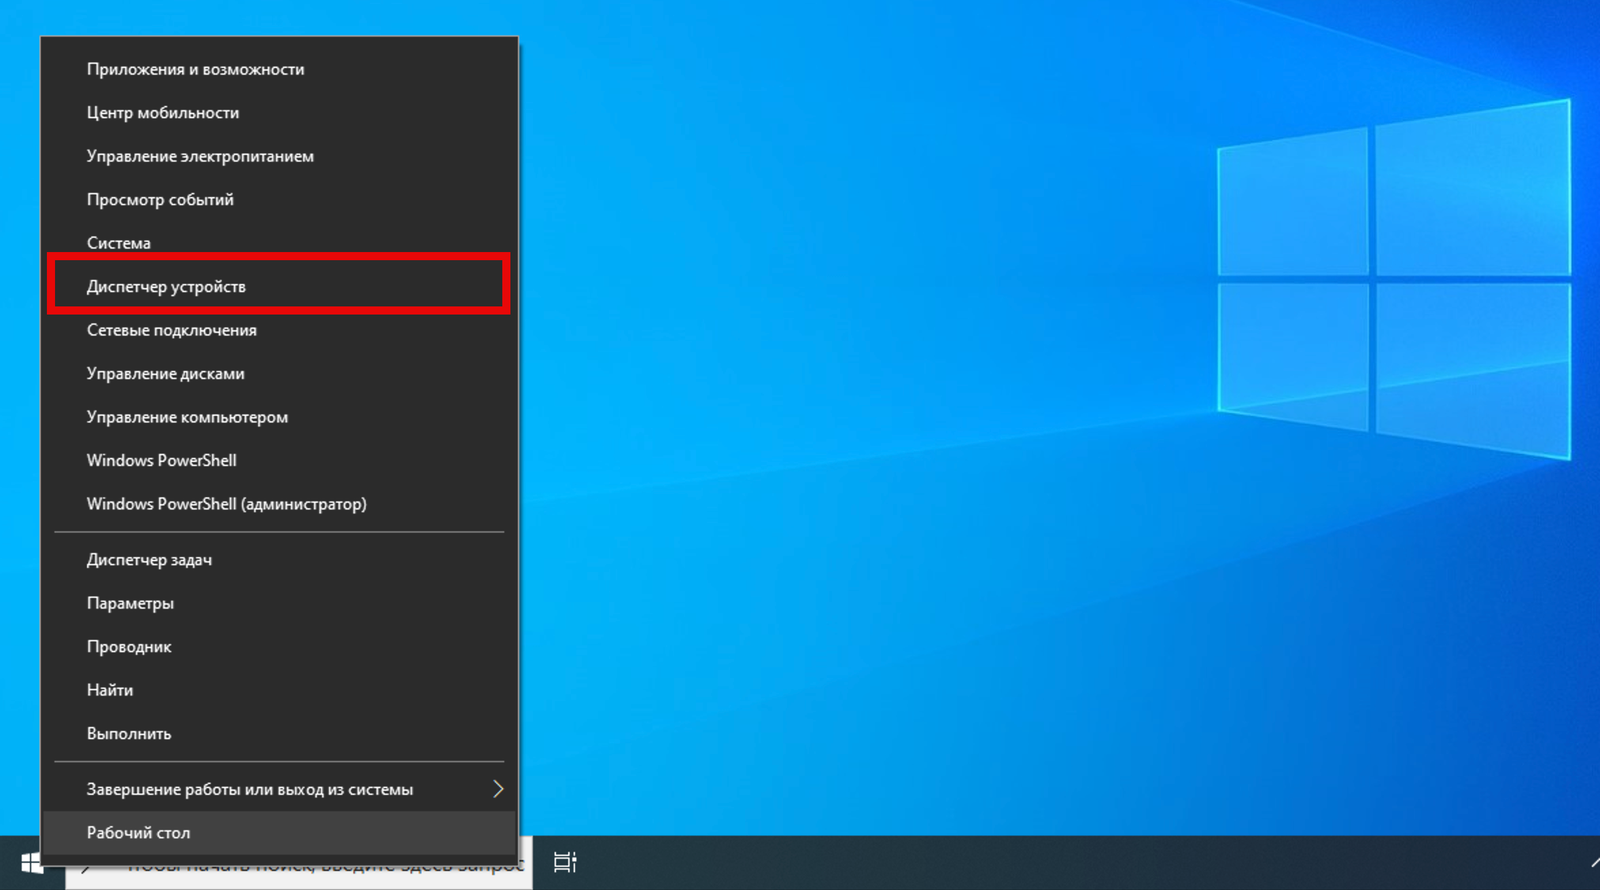Open Управление компьютером
The height and width of the screenshot is (890, 1600).
click(279, 417)
